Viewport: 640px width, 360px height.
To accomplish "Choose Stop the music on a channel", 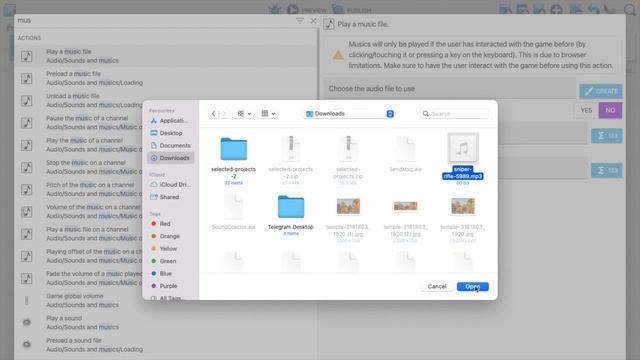I will (x=79, y=167).
